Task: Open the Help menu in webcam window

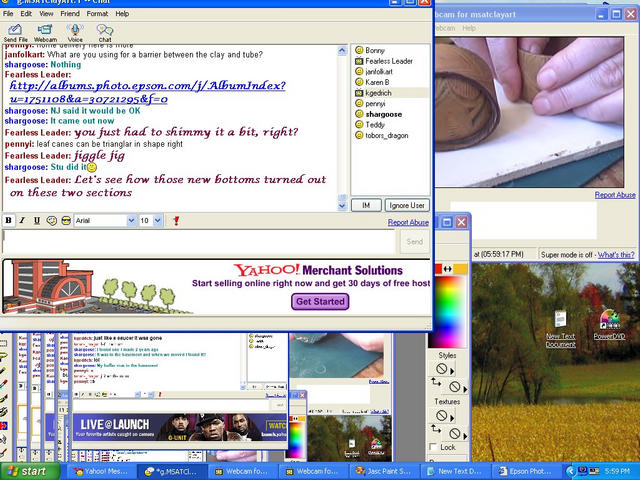Action: point(469,28)
